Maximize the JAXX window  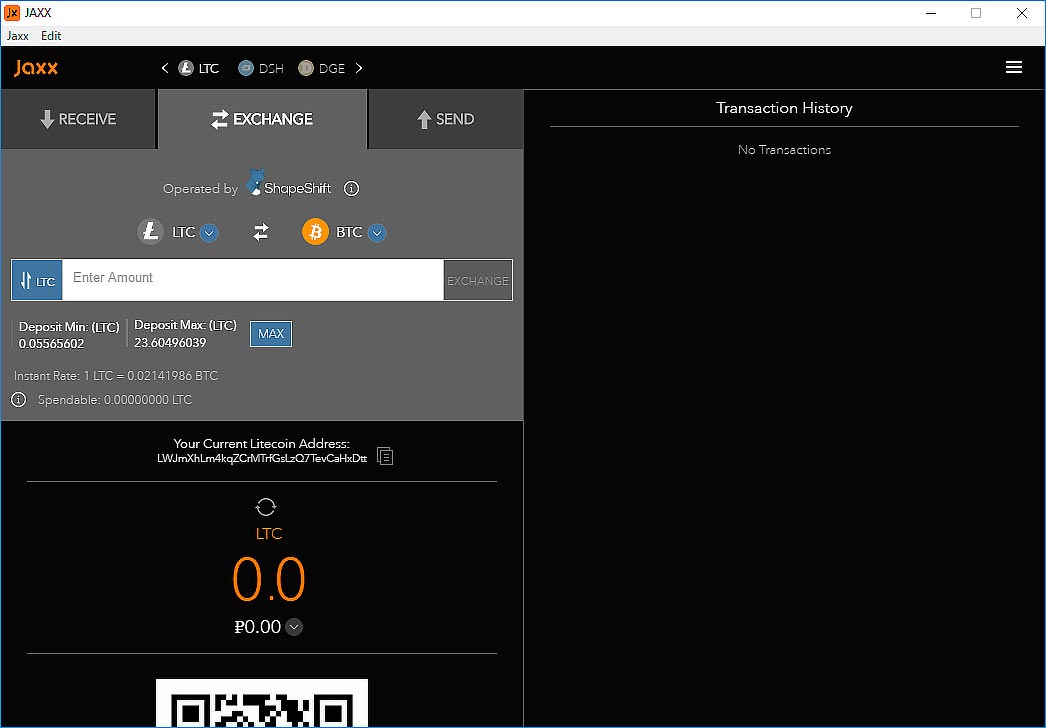pos(976,13)
